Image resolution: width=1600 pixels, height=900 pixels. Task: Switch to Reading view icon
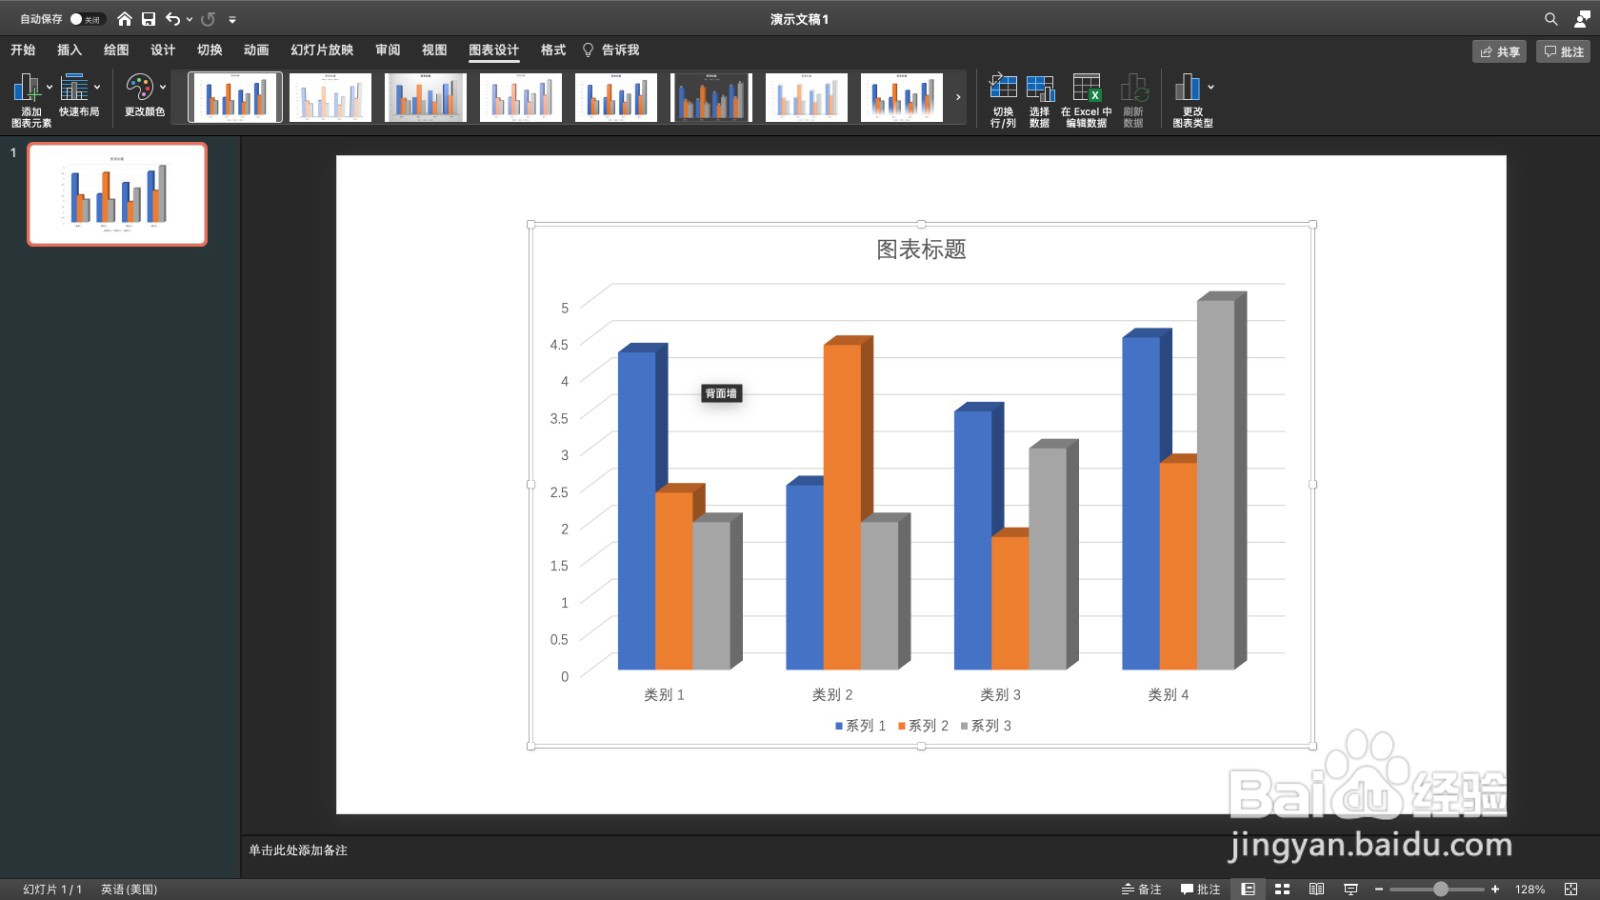(1316, 889)
